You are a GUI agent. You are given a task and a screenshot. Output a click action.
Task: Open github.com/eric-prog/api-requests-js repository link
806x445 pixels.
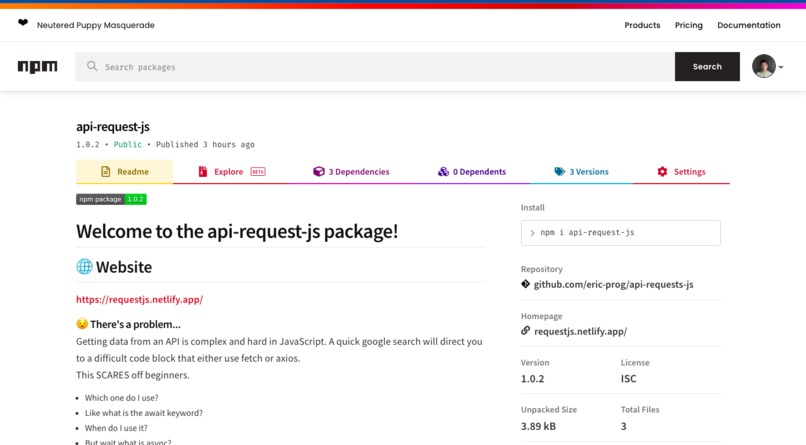[x=613, y=284]
